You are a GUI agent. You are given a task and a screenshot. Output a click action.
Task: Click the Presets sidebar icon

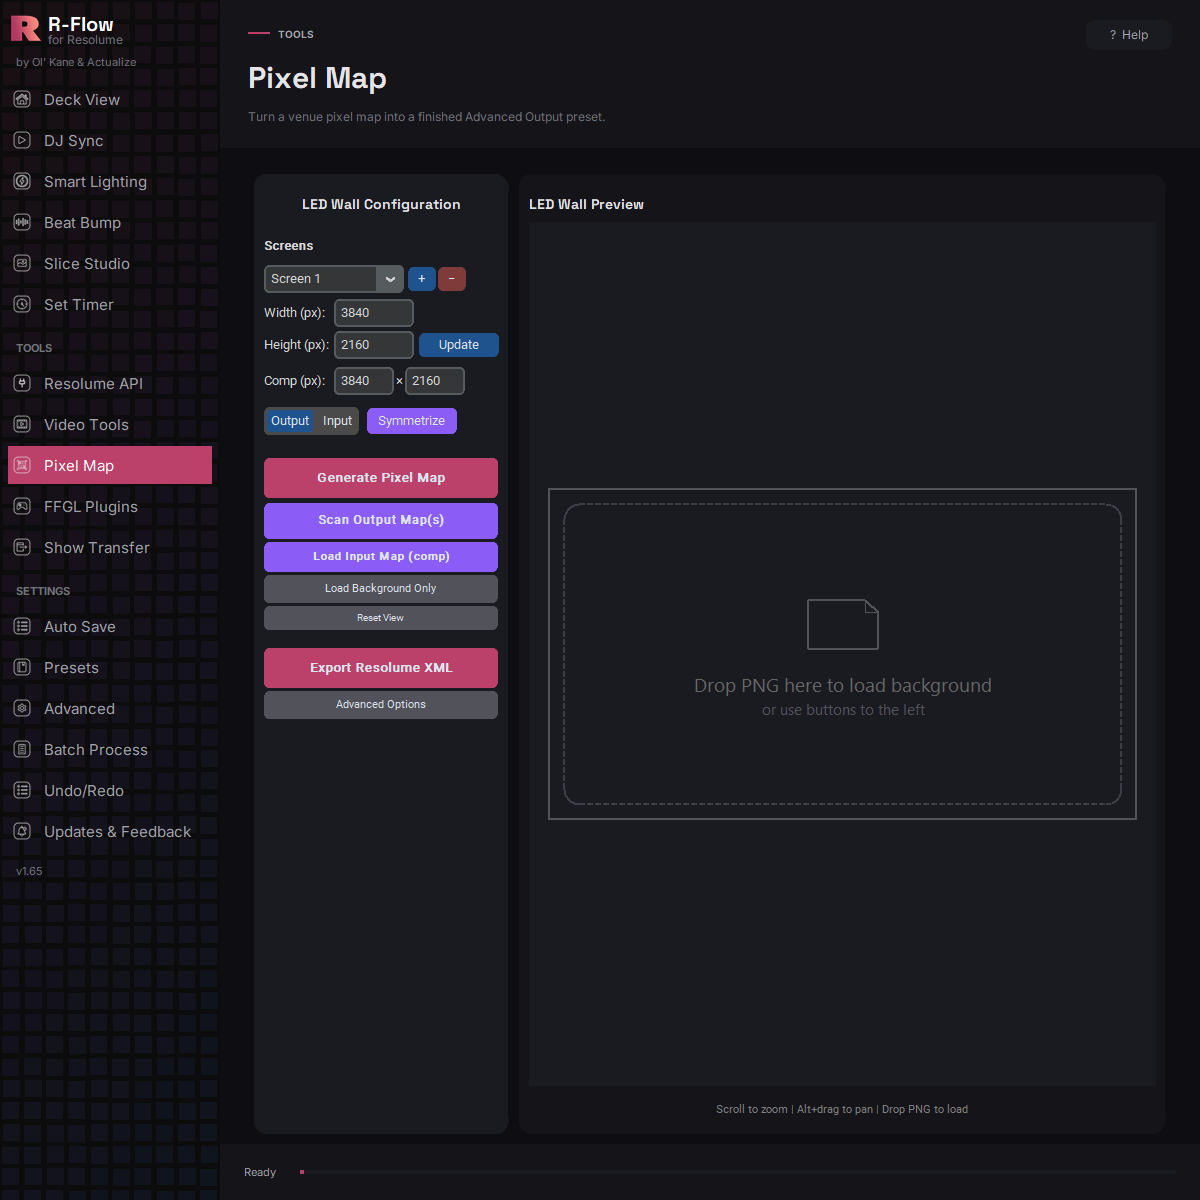(x=22, y=667)
